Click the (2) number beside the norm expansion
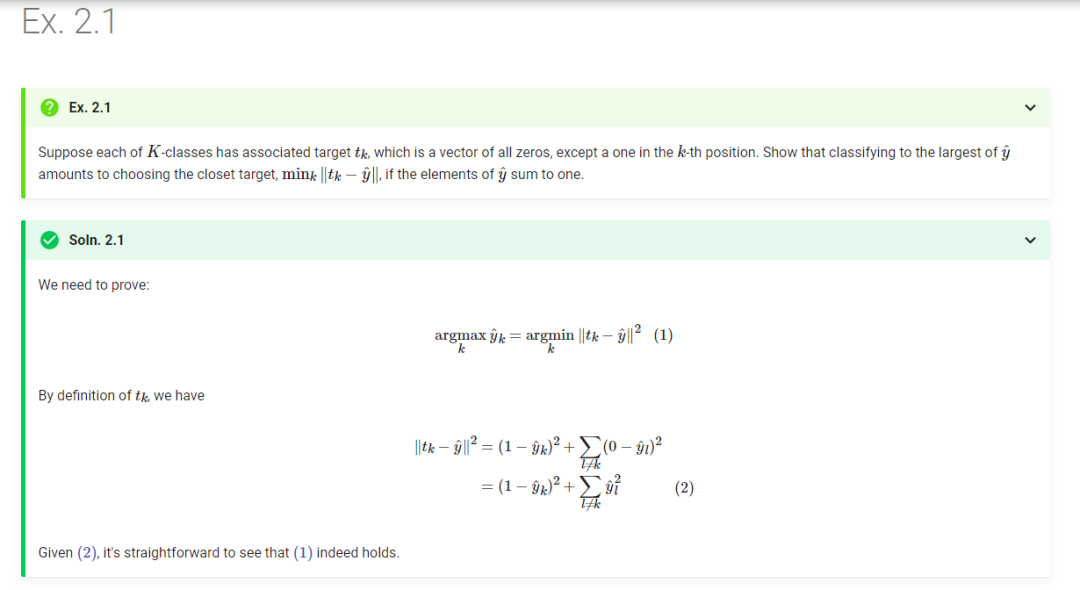Screen dimensions: 1080x590 pos(684,488)
